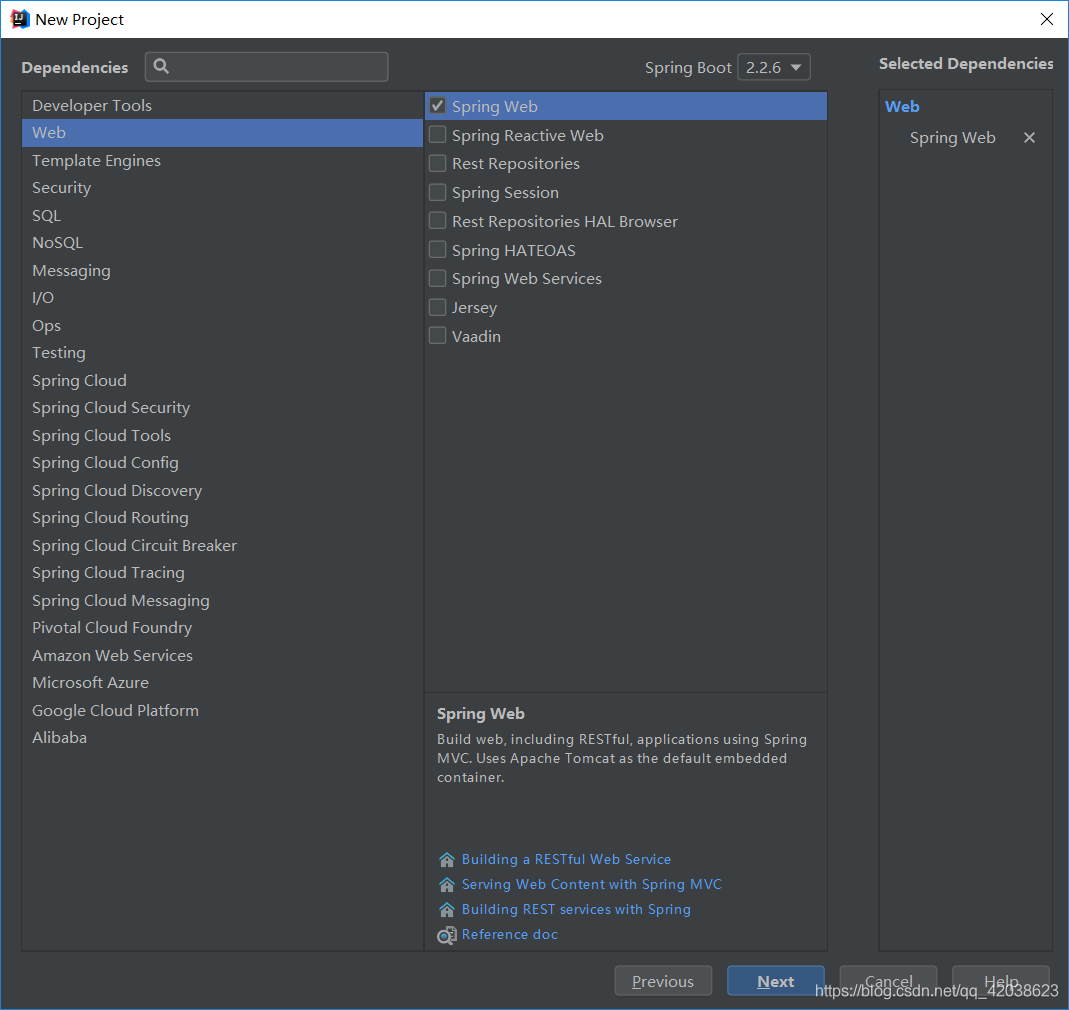Open the Ops category
Screen dimensions: 1069x1010
pyautogui.click(x=222, y=325)
